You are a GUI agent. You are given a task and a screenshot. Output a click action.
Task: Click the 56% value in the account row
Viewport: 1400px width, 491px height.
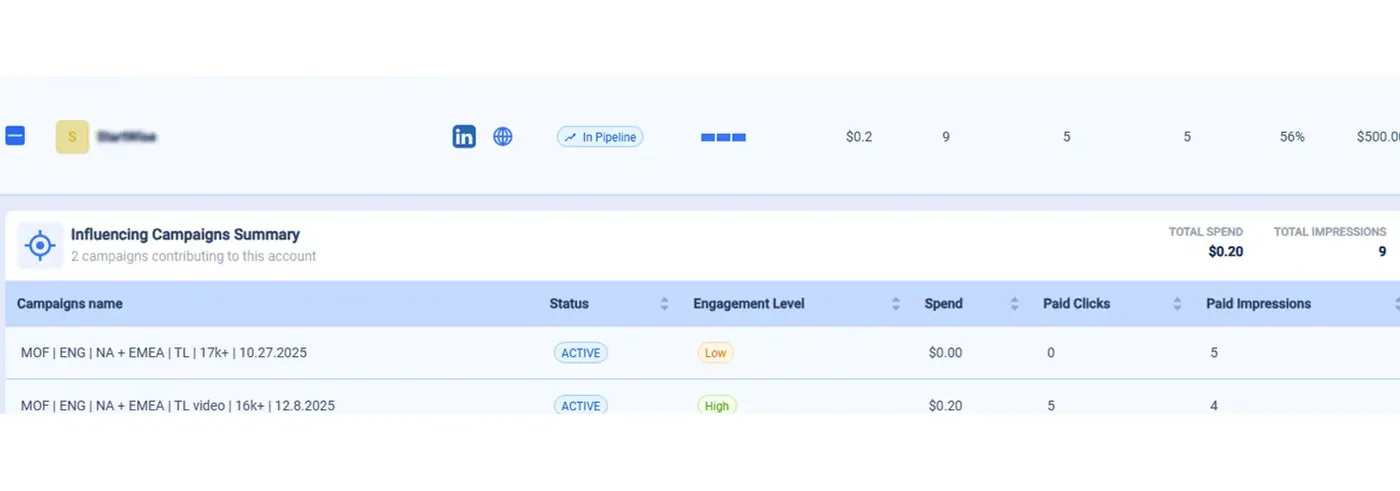1292,137
